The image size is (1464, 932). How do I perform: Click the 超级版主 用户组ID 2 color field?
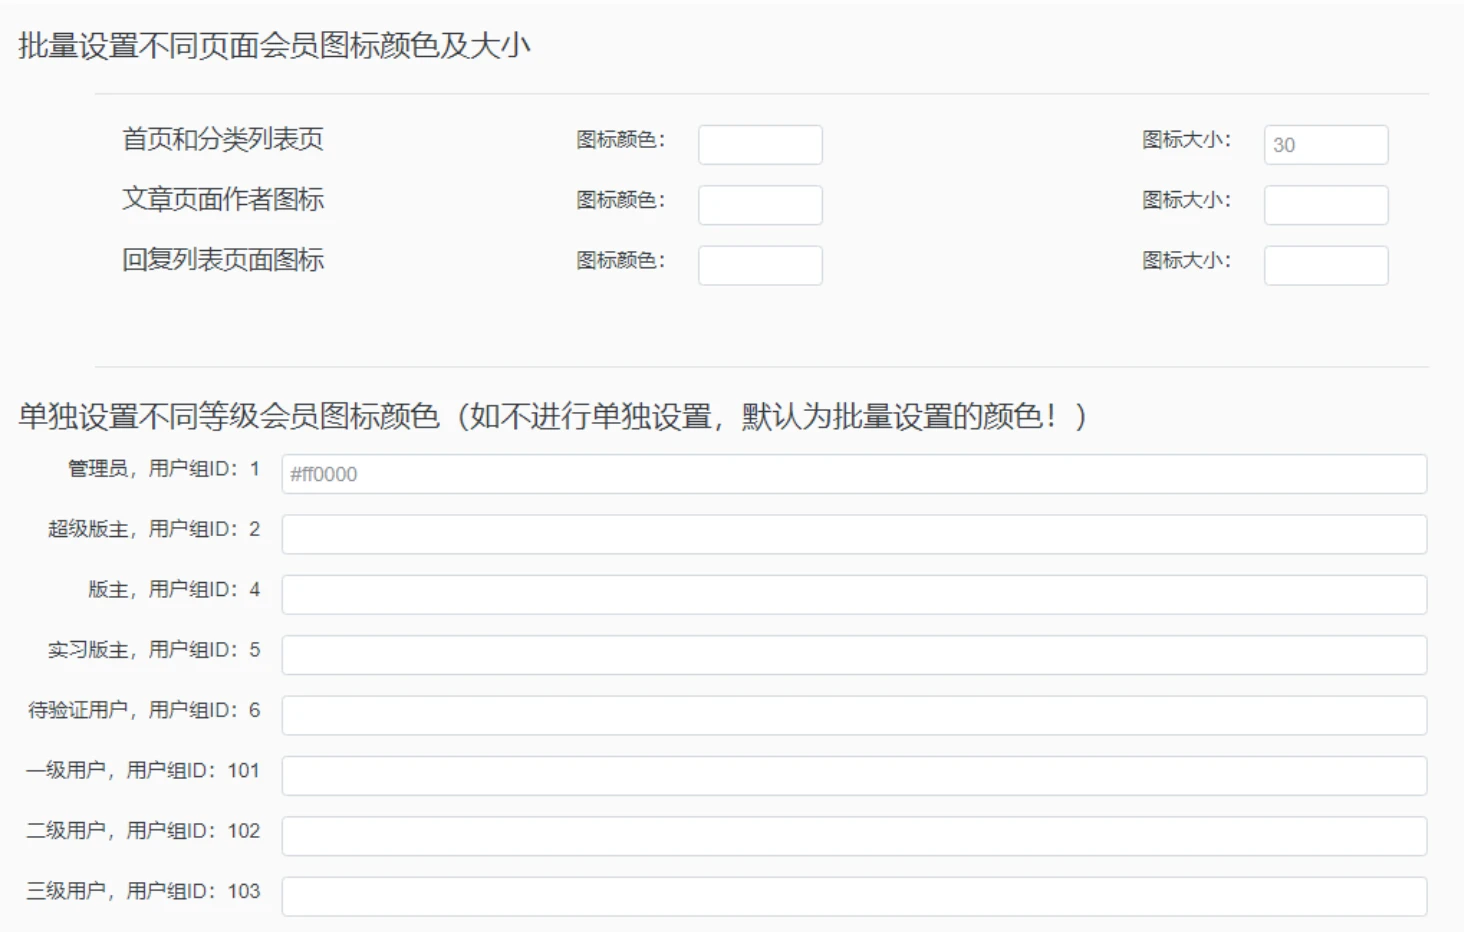pyautogui.click(x=855, y=533)
